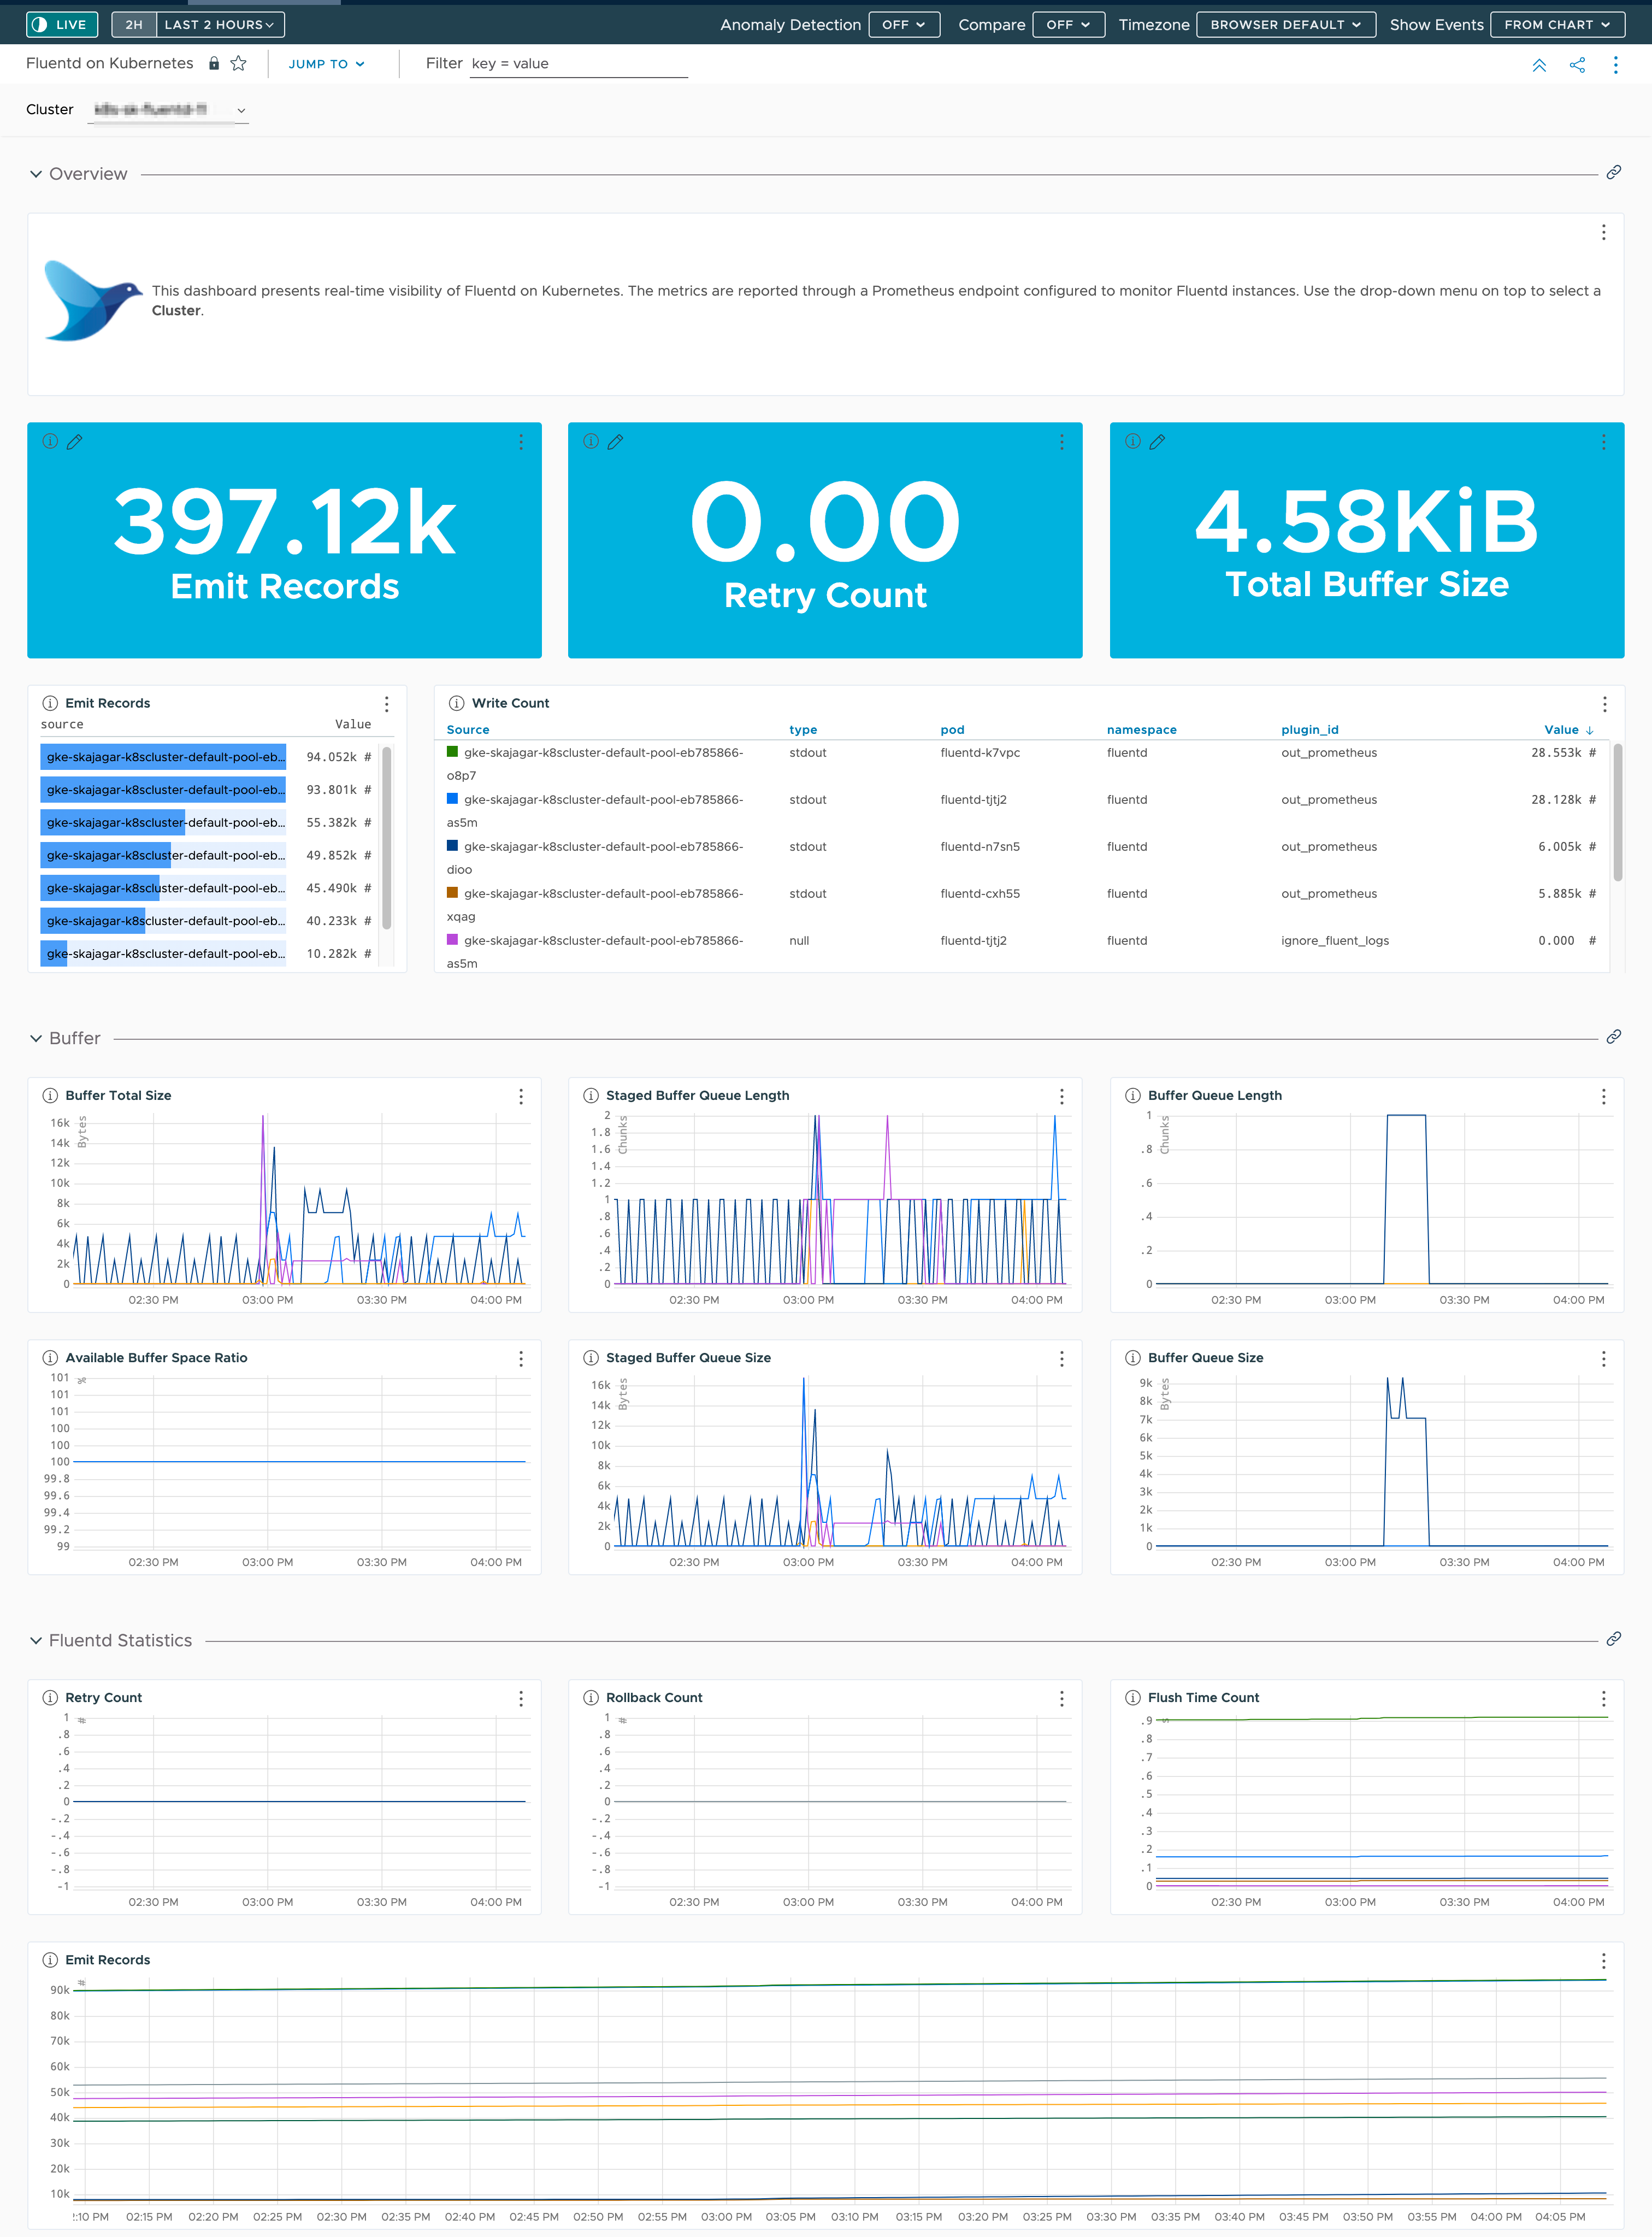Open options menu of Buffer Total Size chart
The image size is (1652, 2237).
click(x=521, y=1096)
